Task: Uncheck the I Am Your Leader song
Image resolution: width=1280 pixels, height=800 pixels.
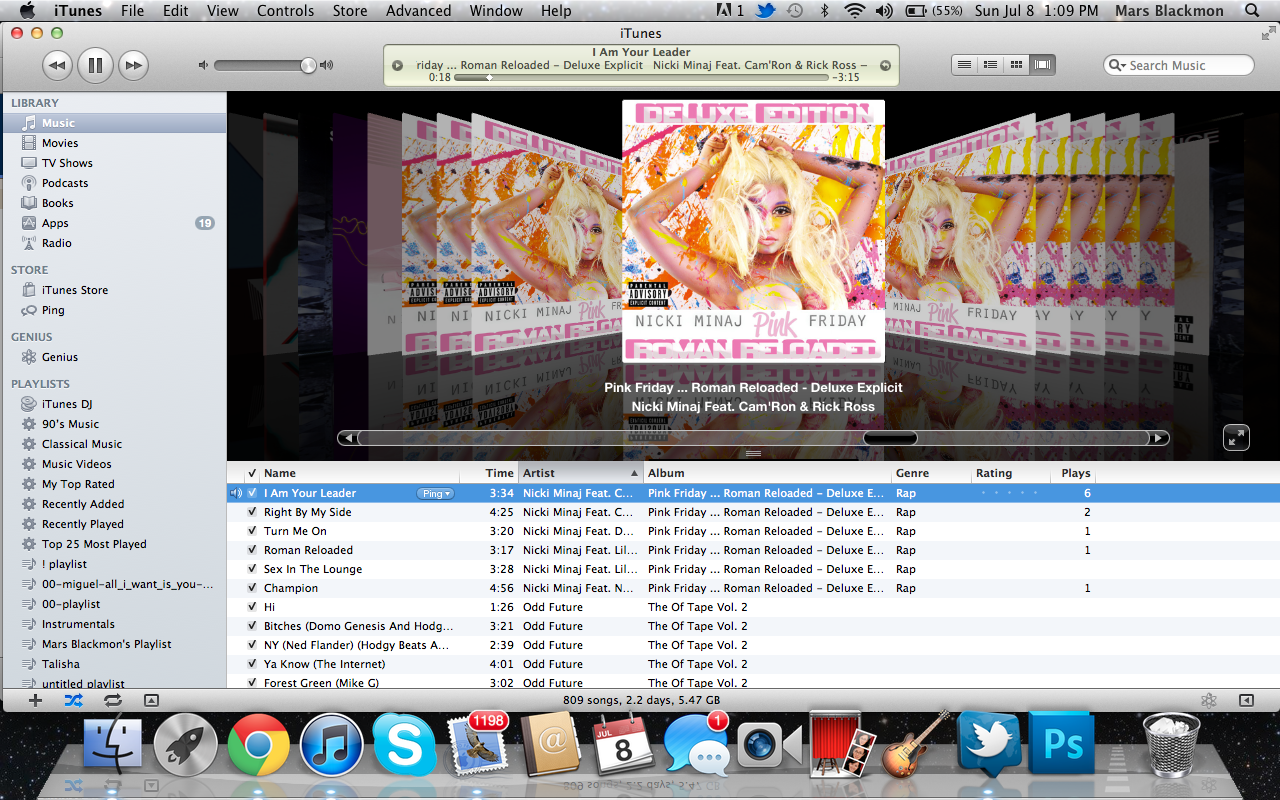Action: (252, 493)
